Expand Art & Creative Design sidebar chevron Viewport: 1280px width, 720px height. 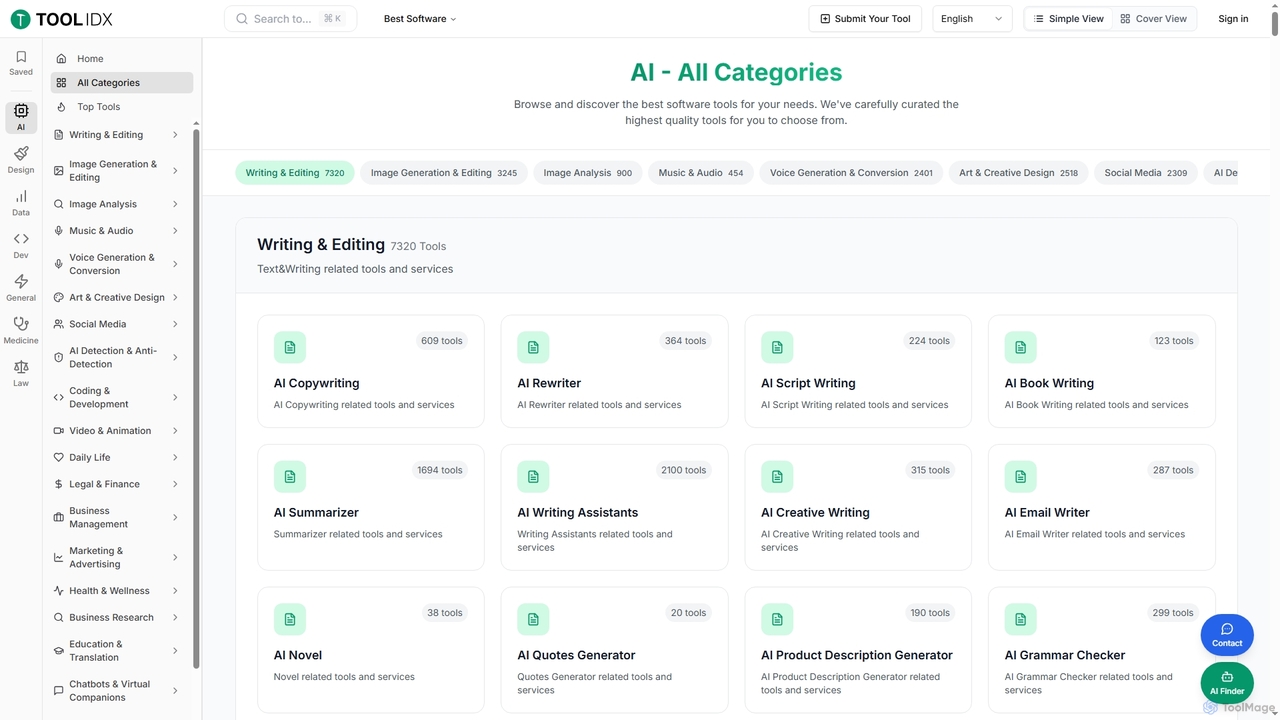pyautogui.click(x=175, y=297)
